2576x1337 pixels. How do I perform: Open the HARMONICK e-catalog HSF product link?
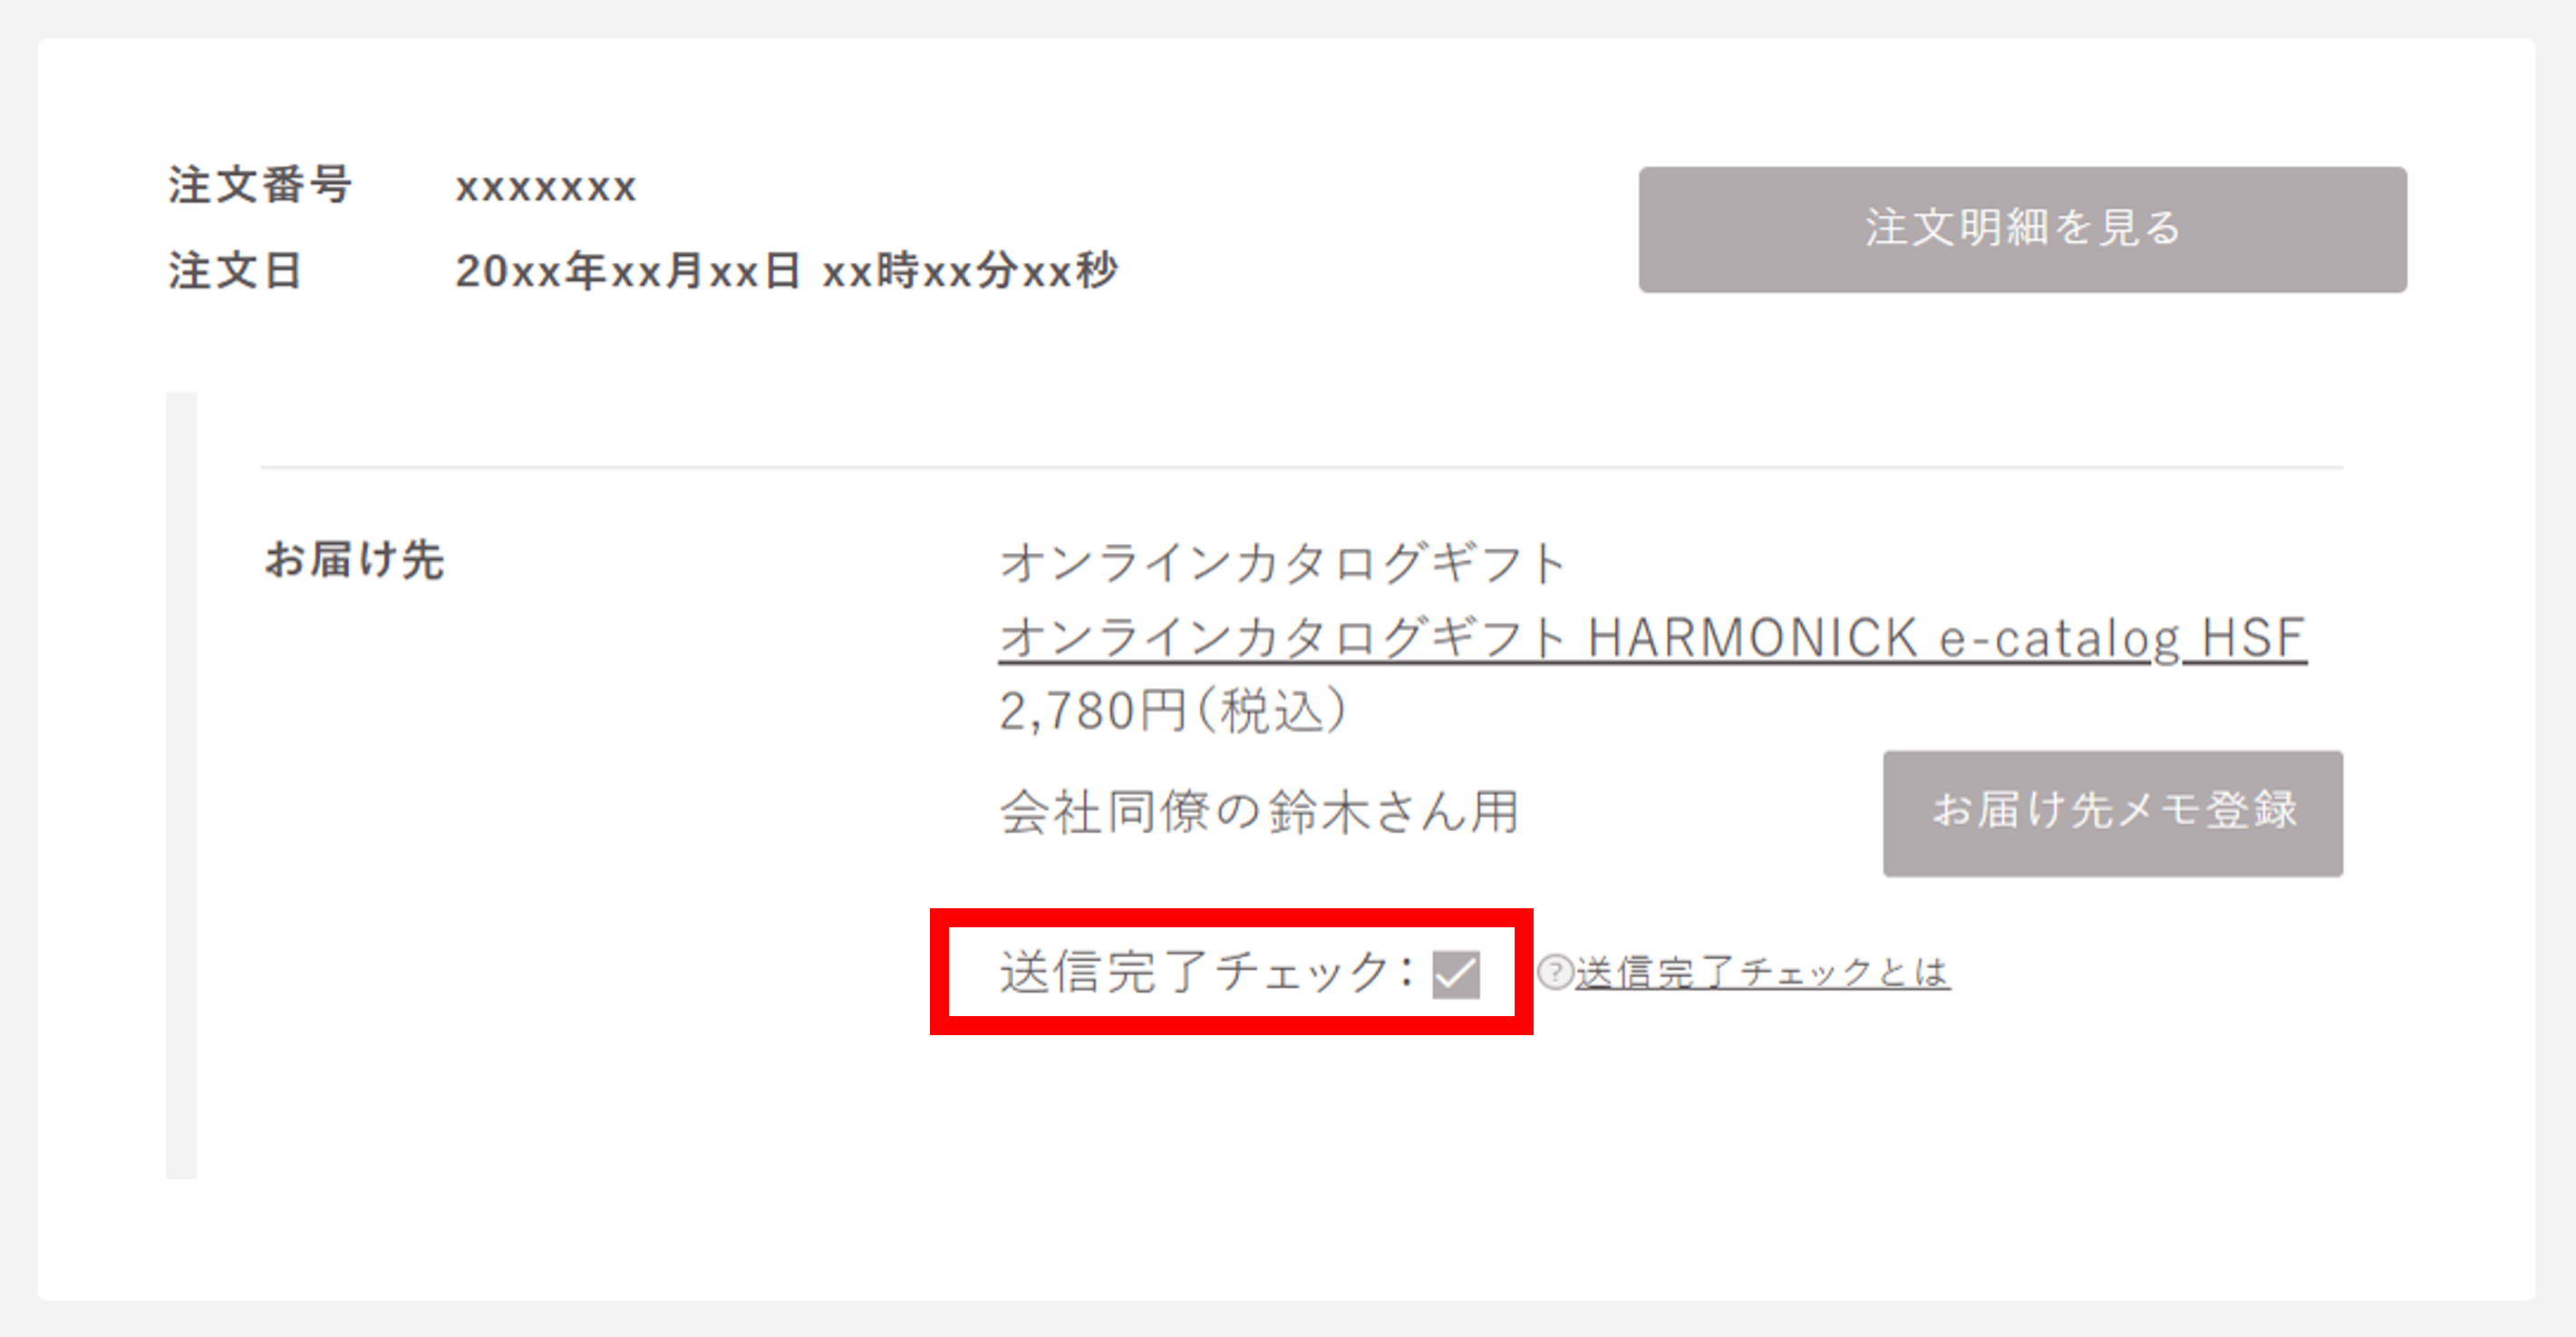(x=1653, y=638)
